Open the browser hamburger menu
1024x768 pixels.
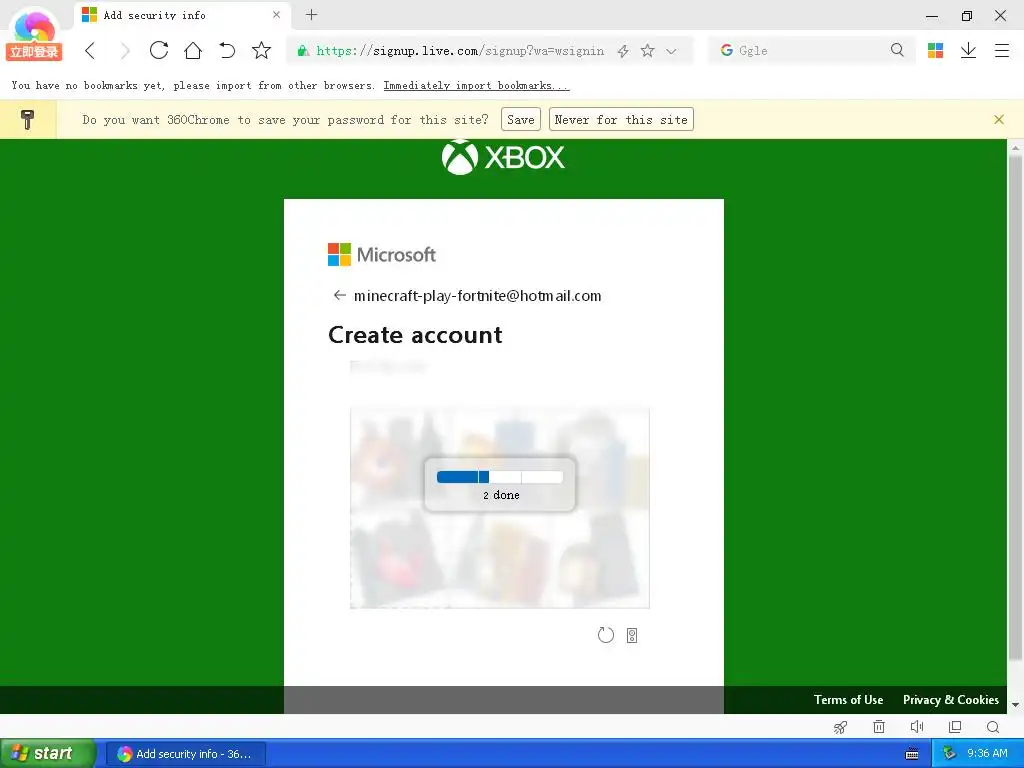[1002, 50]
